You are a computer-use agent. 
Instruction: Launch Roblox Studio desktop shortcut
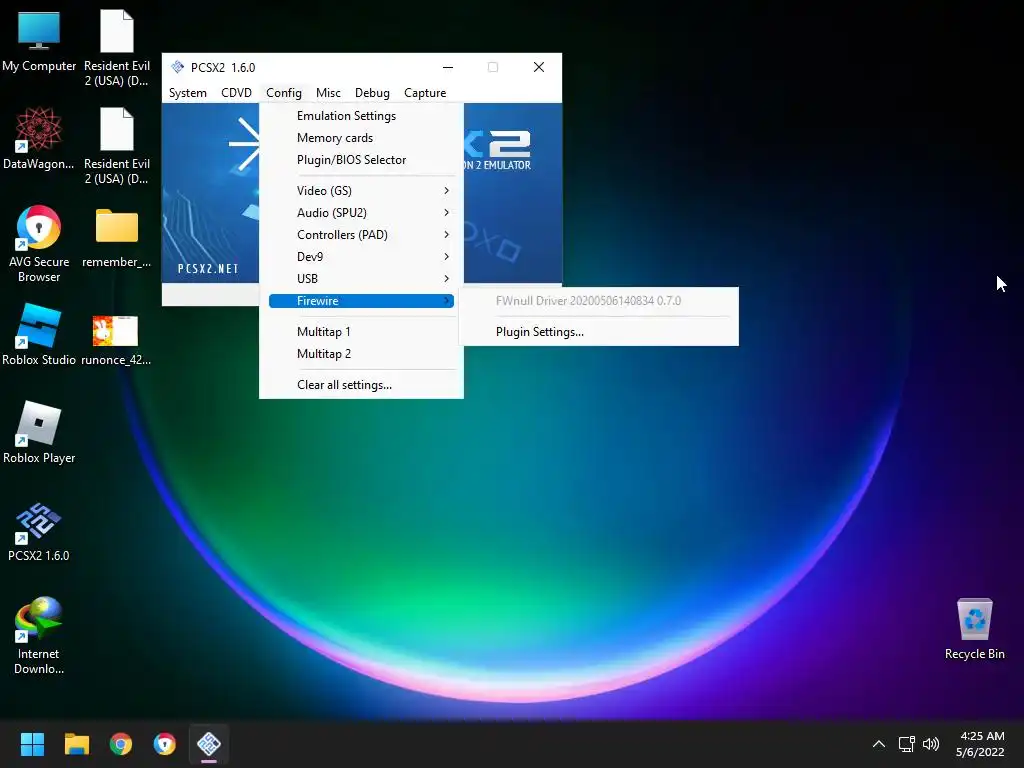(x=39, y=334)
